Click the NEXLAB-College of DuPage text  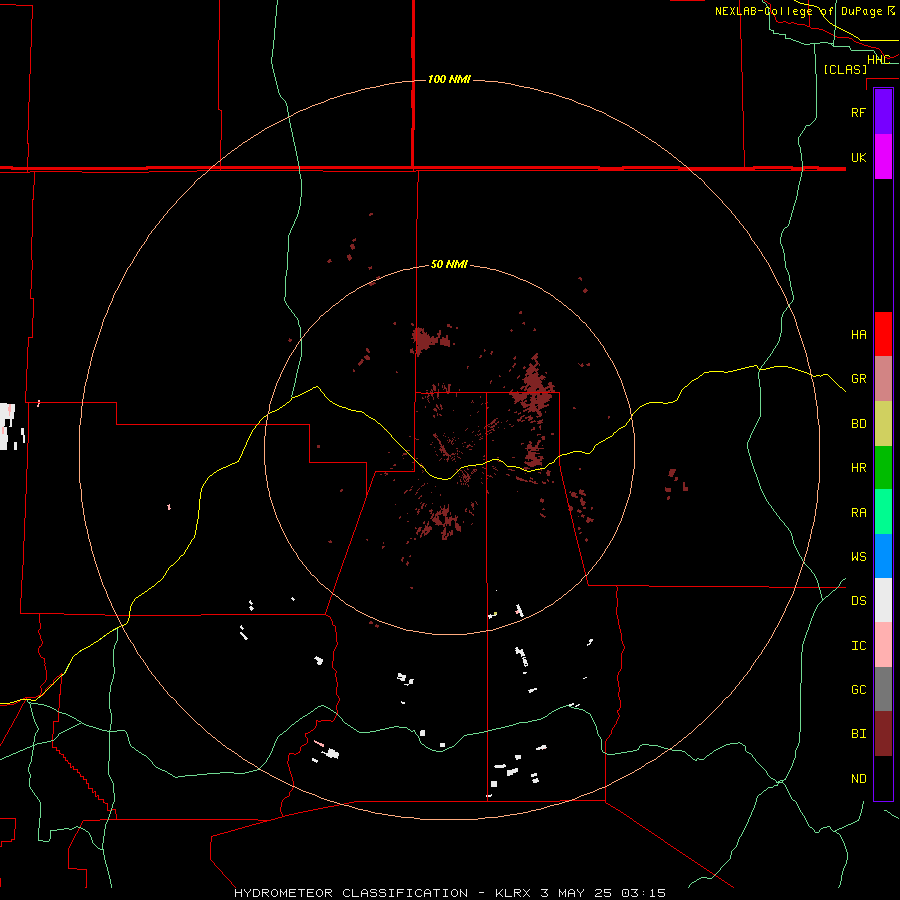click(x=798, y=11)
